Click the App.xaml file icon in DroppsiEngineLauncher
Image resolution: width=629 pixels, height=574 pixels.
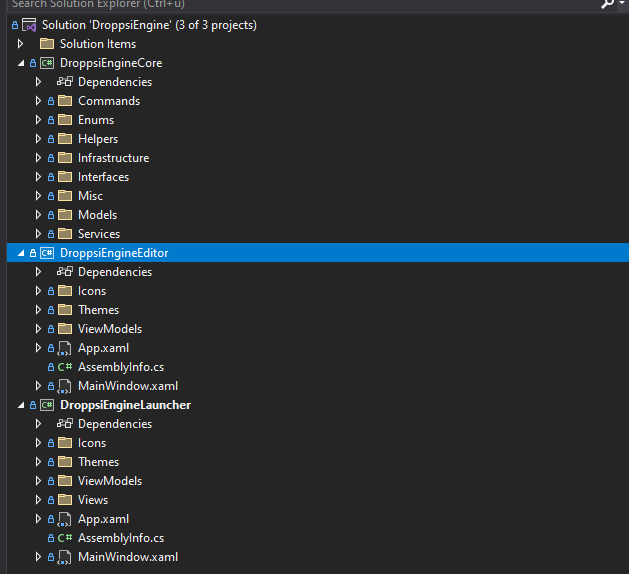pyautogui.click(x=64, y=519)
